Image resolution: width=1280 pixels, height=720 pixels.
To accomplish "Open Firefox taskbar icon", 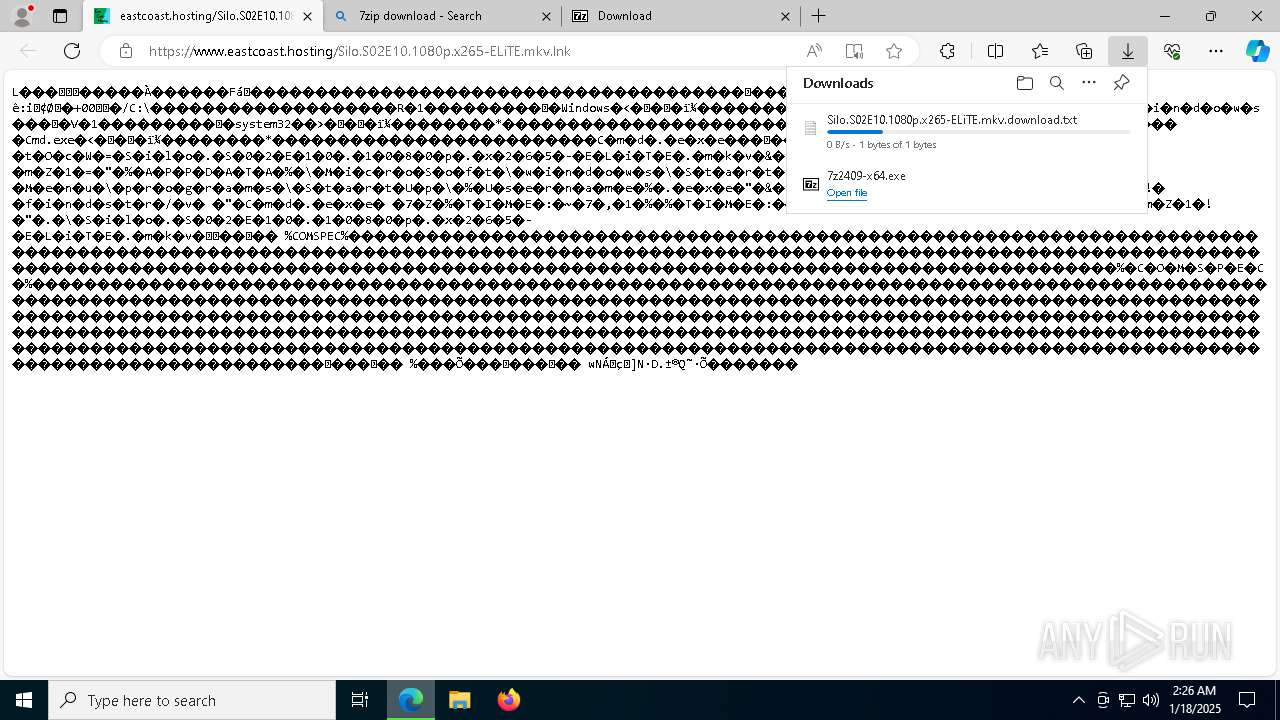I will [508, 700].
